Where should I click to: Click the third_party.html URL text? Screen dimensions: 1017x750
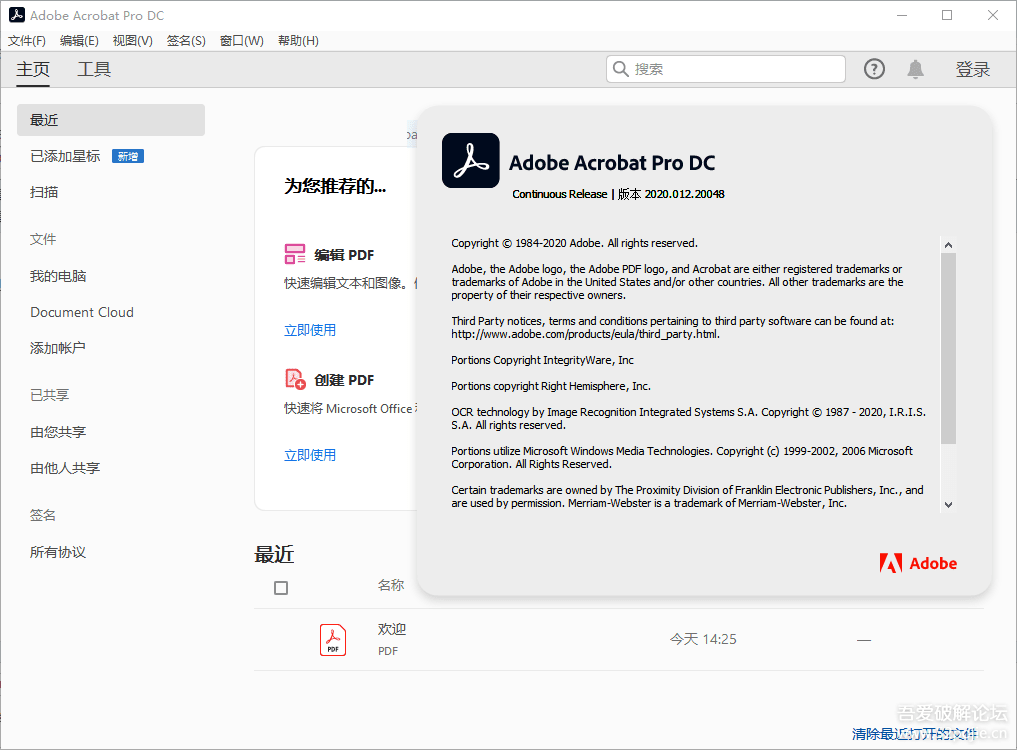point(585,334)
